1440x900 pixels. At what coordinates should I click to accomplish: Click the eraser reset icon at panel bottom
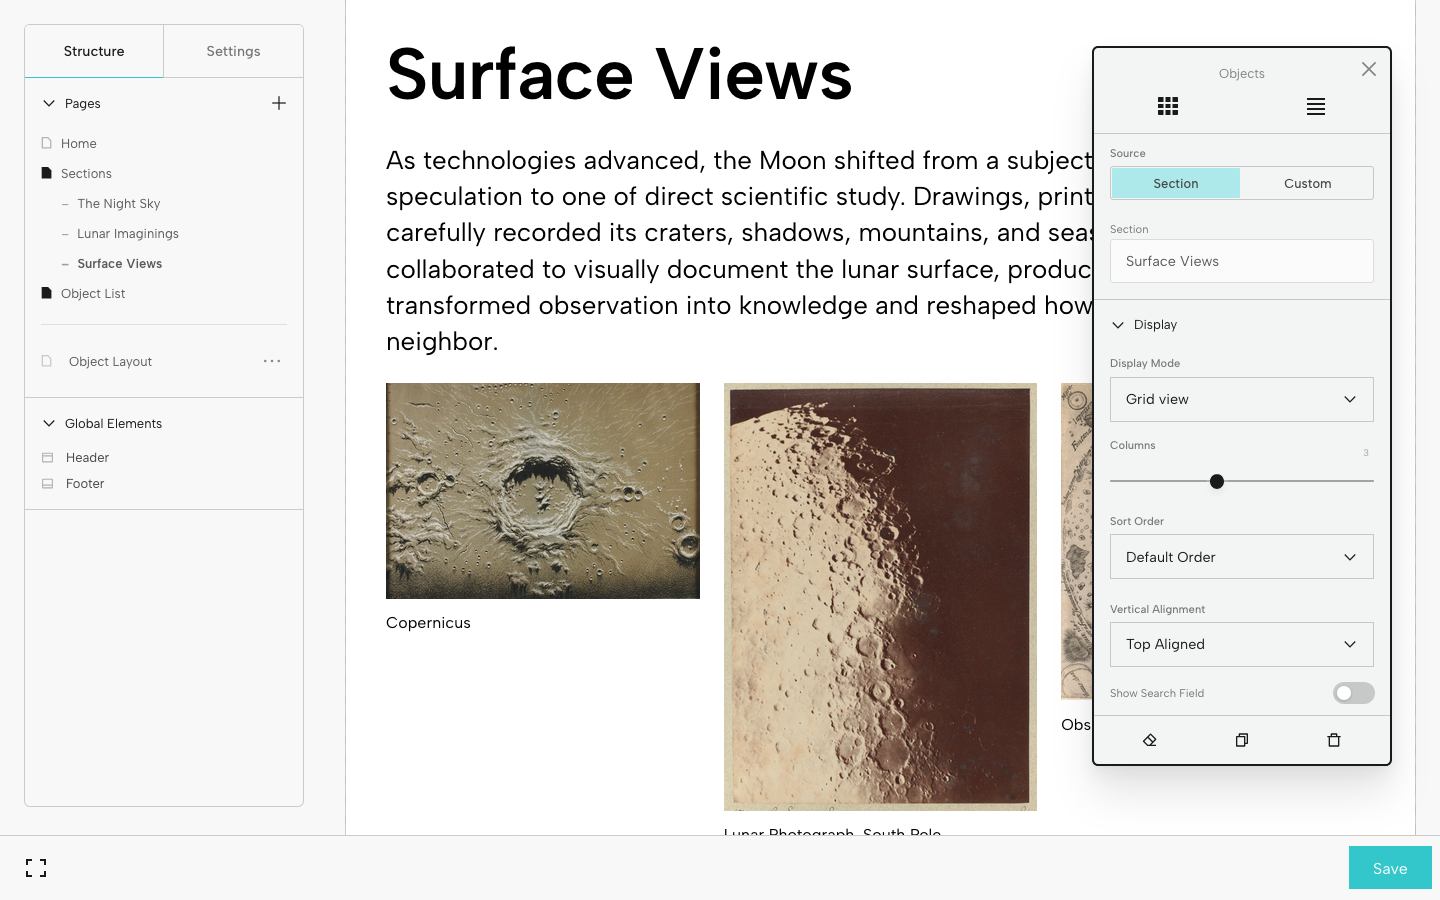[x=1150, y=740]
